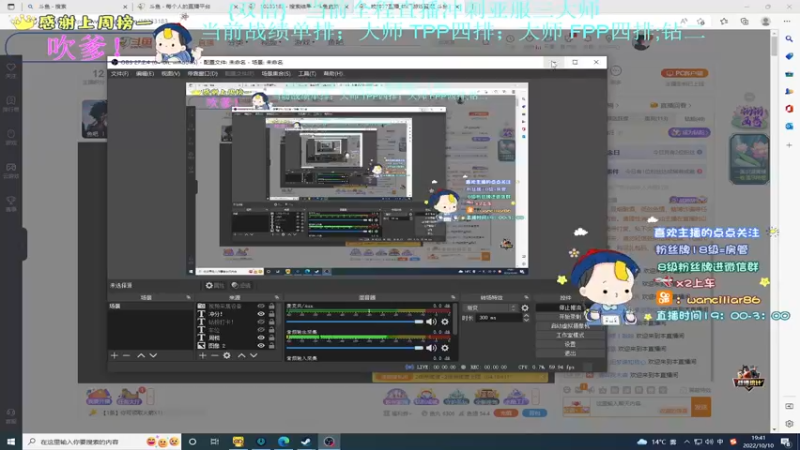Open Task View icon on taskbar
Viewport: 800px width, 450px height.
pyautogui.click(x=215, y=442)
